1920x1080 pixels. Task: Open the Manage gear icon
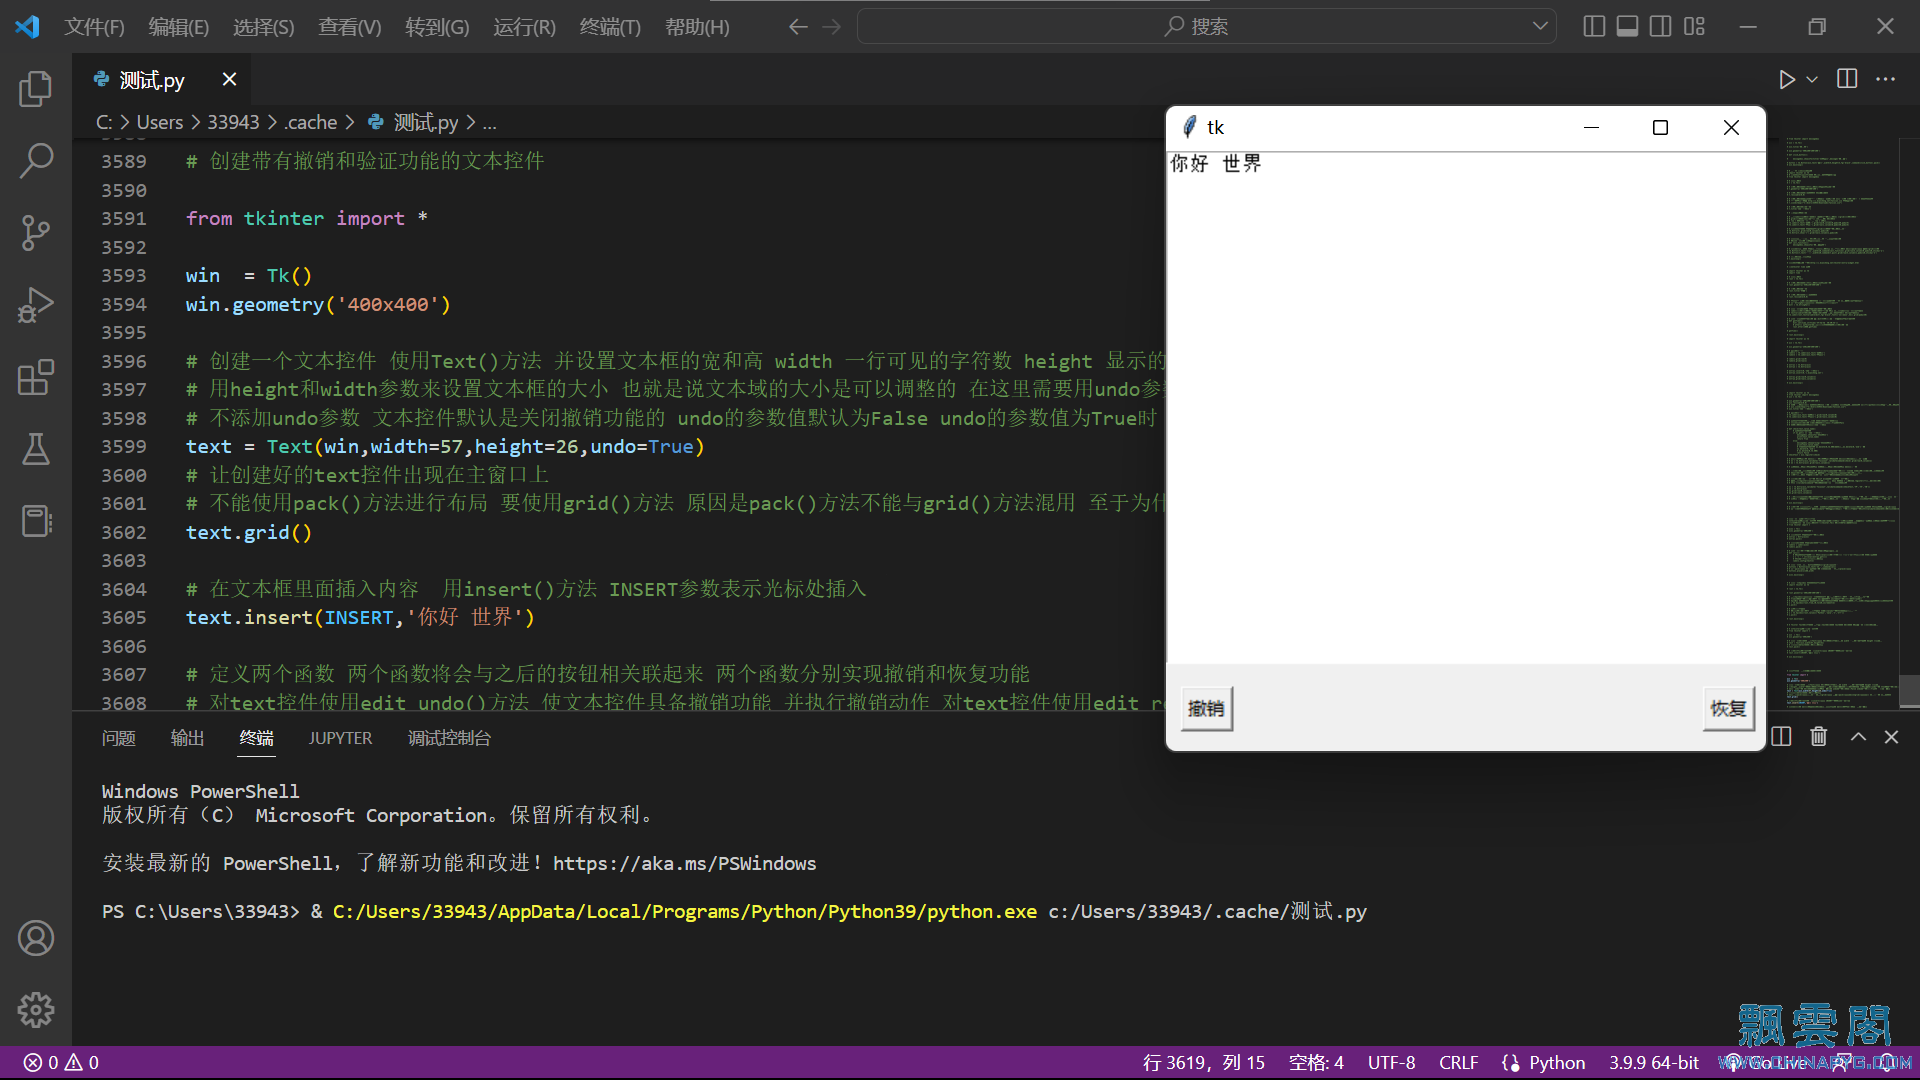point(36,1010)
